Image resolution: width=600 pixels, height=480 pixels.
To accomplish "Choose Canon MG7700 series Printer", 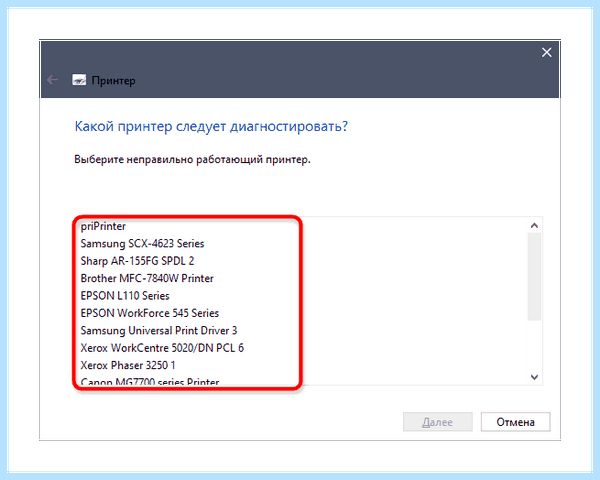I will pyautogui.click(x=150, y=381).
